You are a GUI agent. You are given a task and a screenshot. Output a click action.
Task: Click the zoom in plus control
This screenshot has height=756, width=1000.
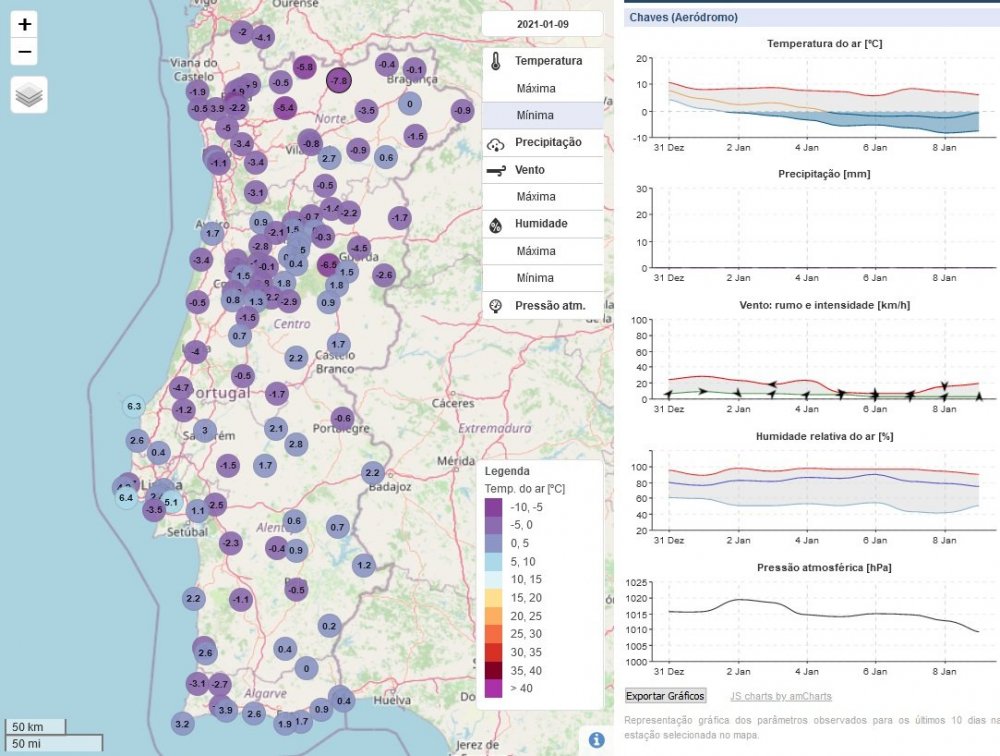tap(27, 24)
